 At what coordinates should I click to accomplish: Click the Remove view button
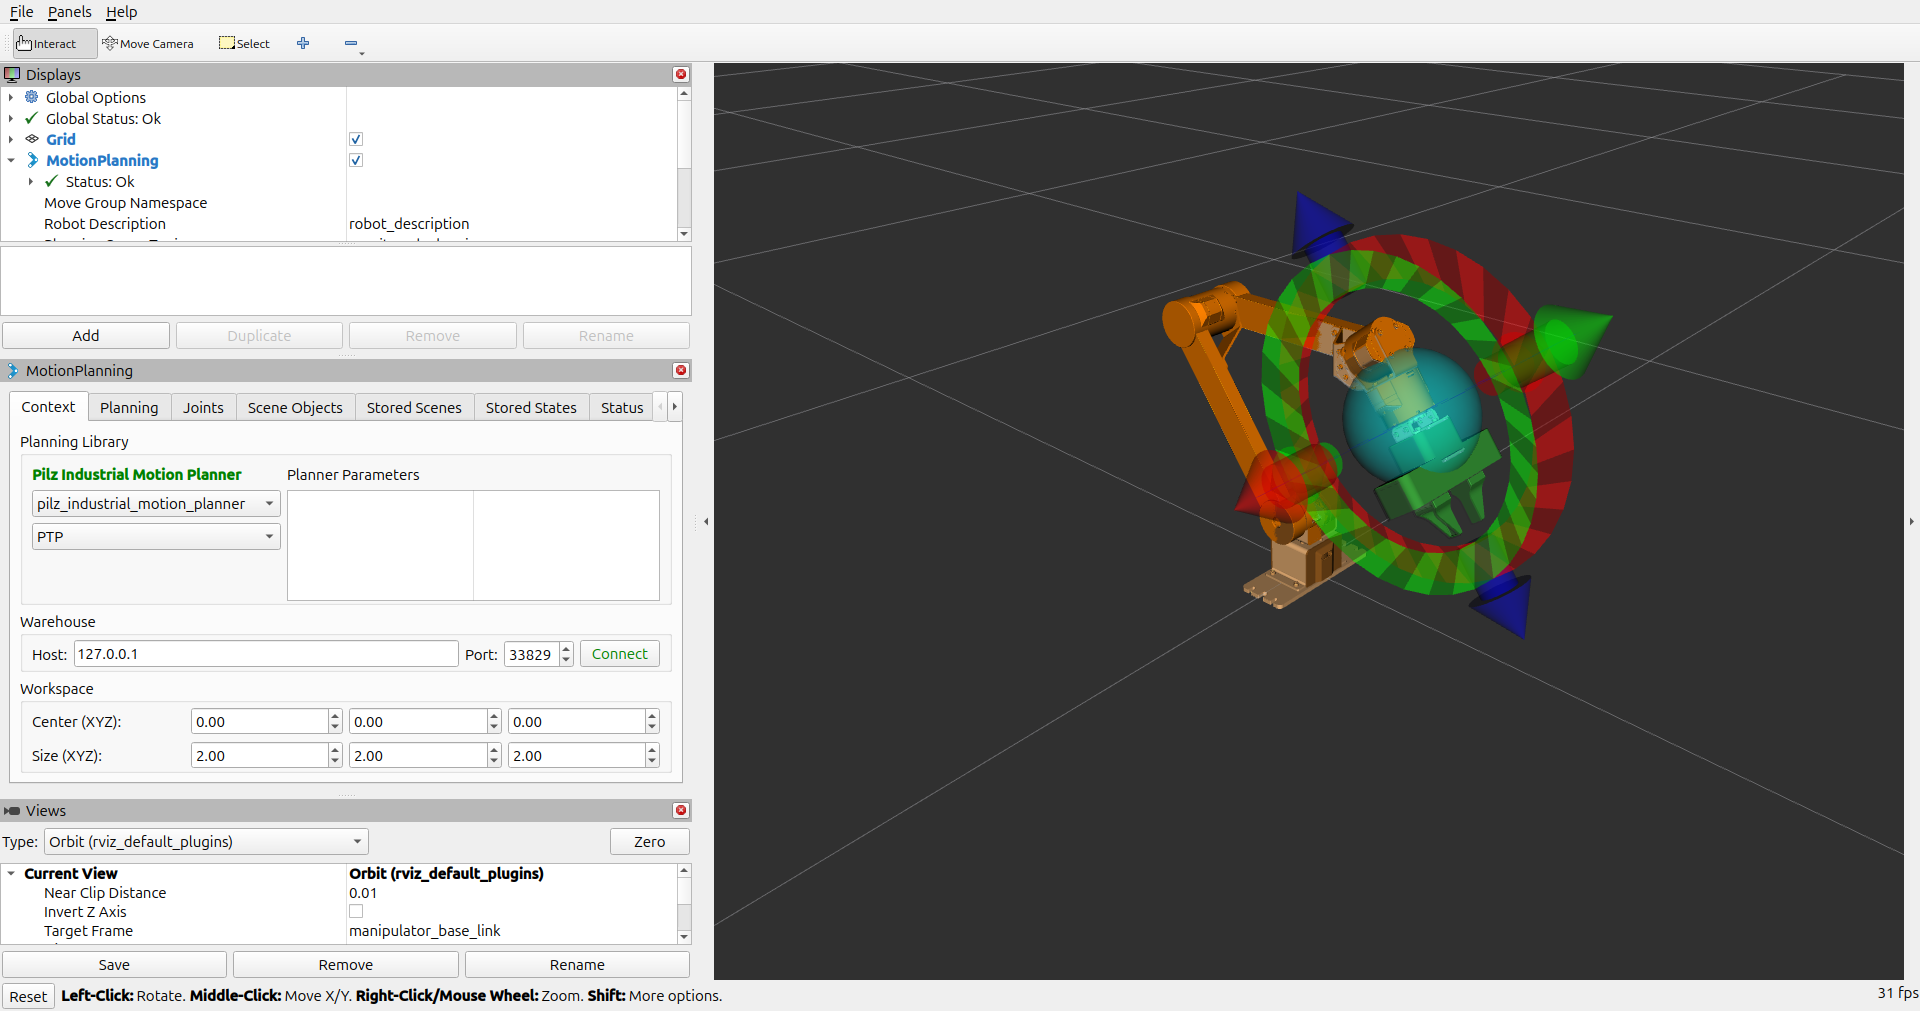[x=346, y=964]
